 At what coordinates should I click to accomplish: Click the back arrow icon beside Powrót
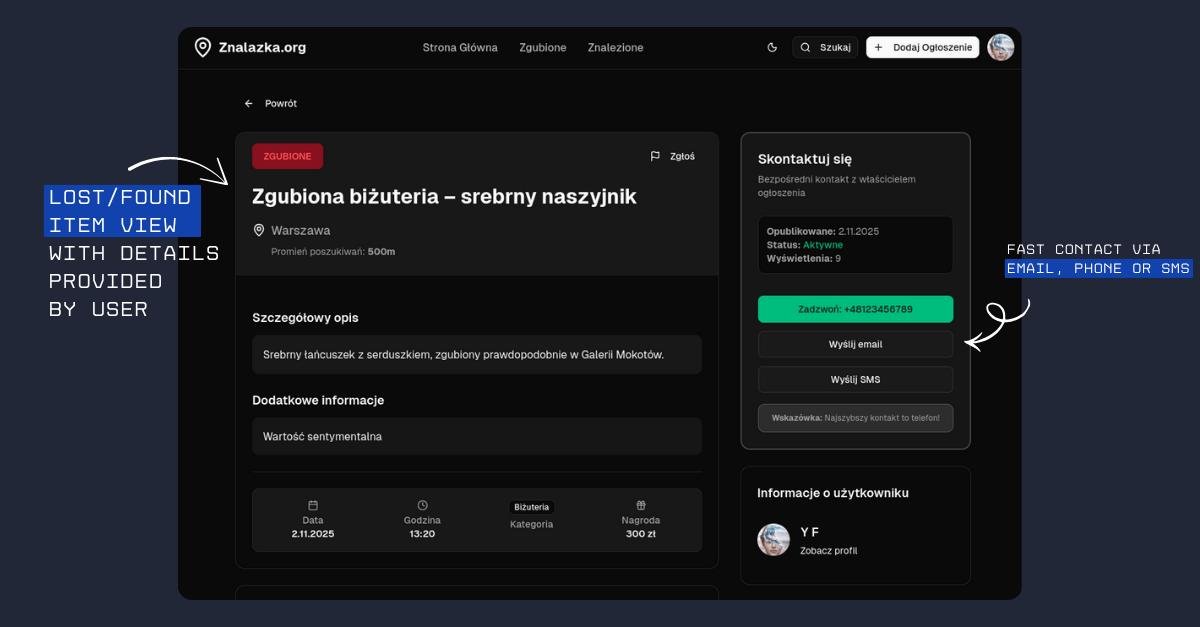[249, 103]
